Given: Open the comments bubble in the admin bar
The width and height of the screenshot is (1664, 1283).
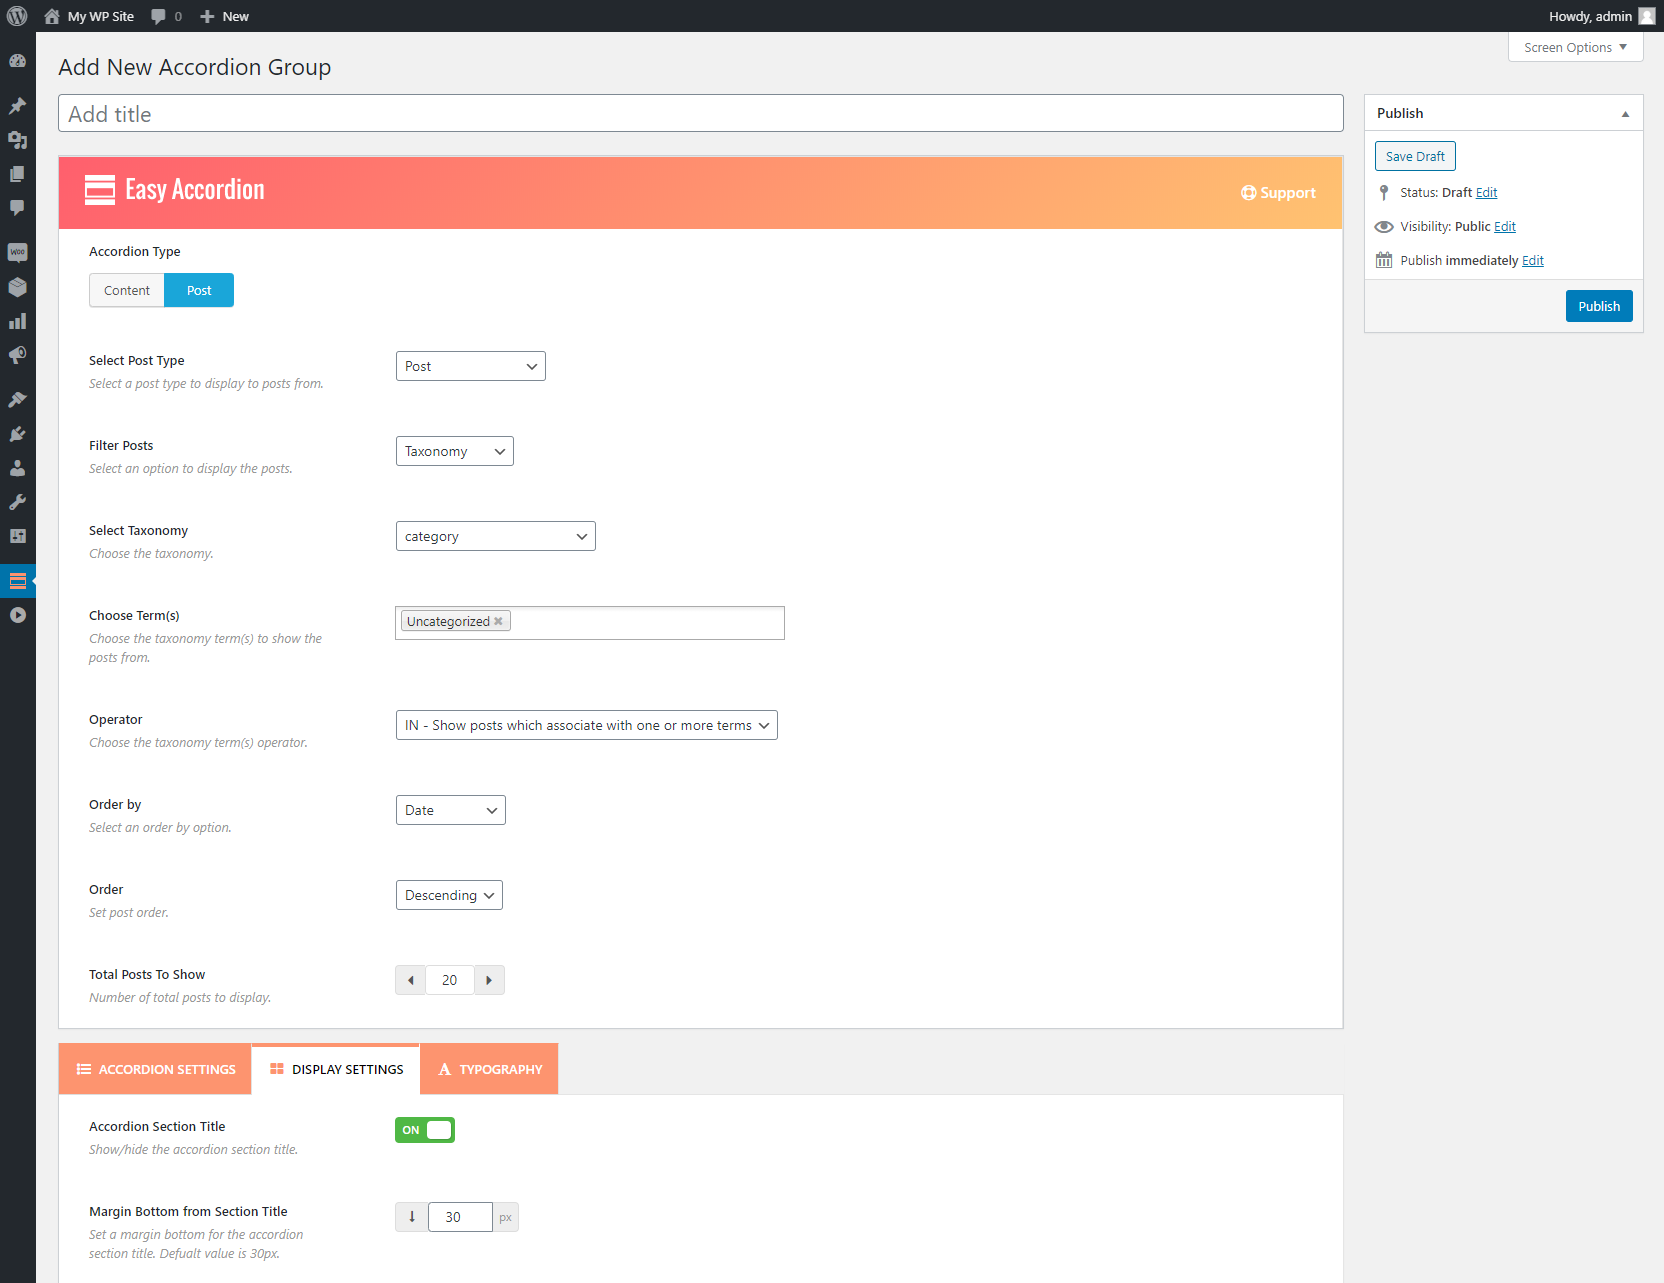Looking at the screenshot, I should [x=158, y=16].
